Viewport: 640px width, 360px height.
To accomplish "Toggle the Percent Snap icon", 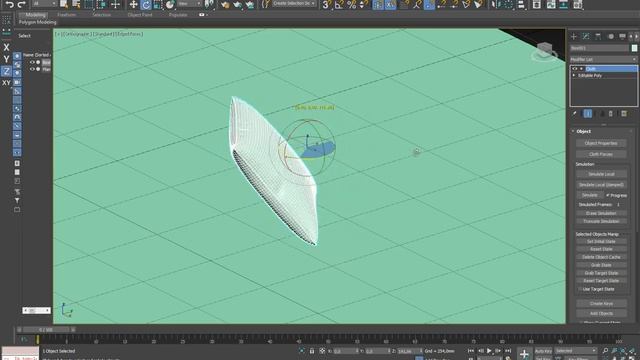I will (351, 4).
